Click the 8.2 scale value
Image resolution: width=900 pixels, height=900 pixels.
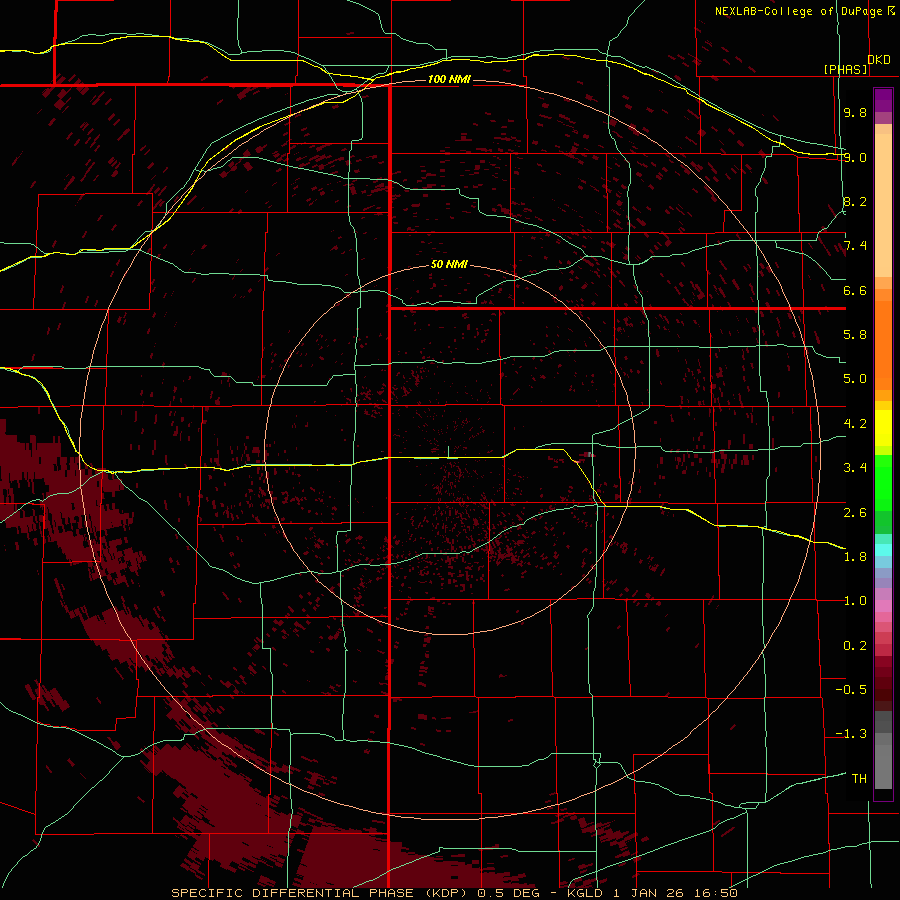point(855,201)
